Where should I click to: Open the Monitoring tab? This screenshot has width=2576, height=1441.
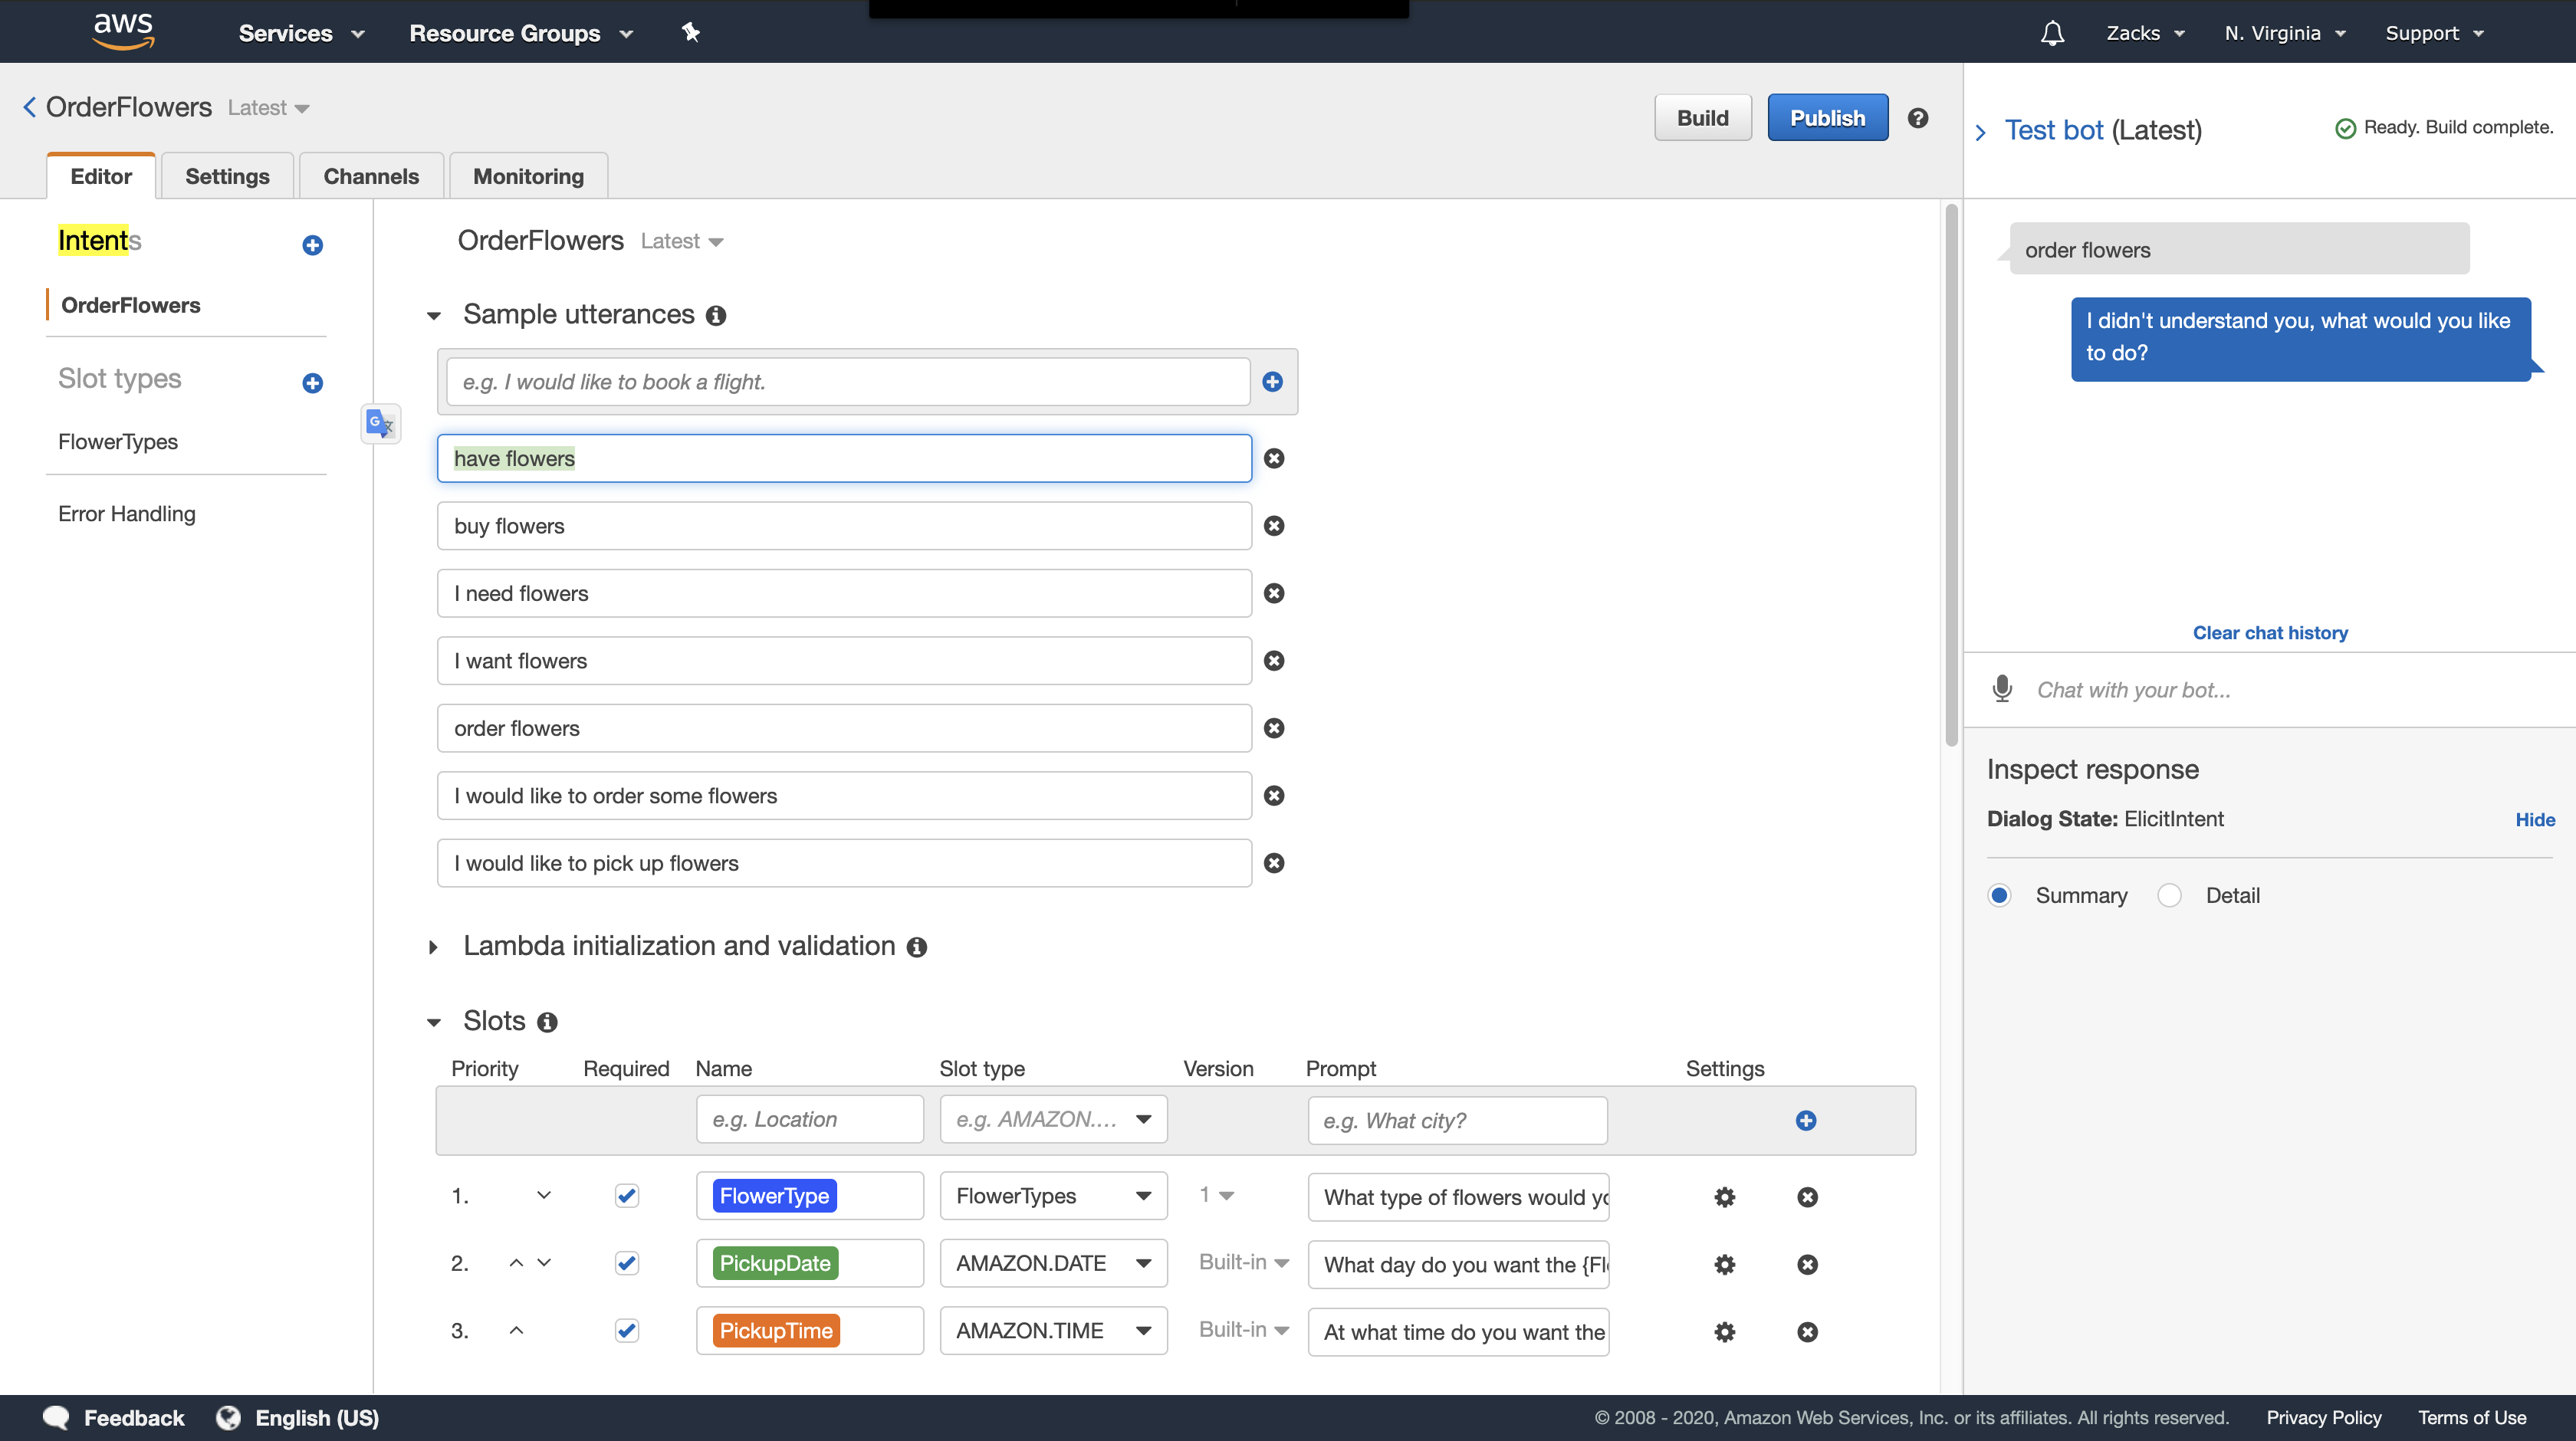pyautogui.click(x=528, y=176)
